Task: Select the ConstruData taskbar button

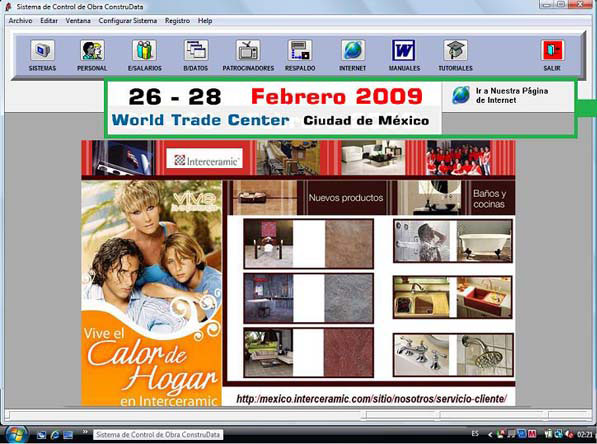Action: (x=158, y=434)
